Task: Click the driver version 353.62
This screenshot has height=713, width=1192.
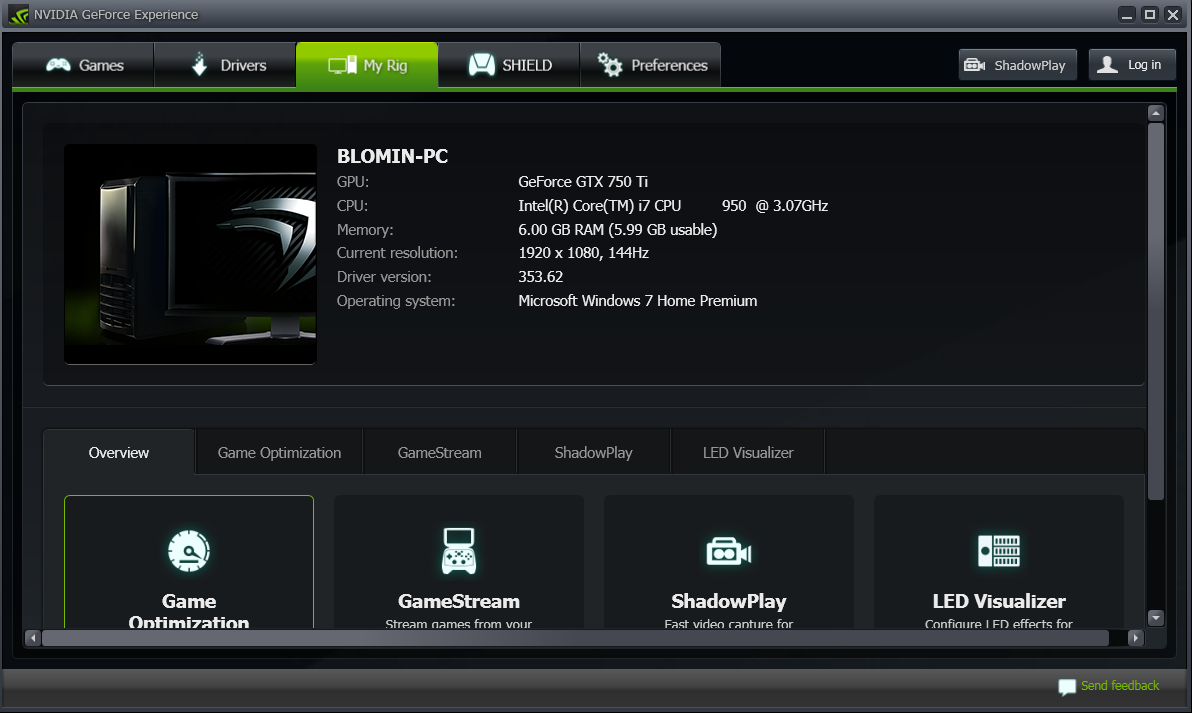Action: click(x=541, y=277)
